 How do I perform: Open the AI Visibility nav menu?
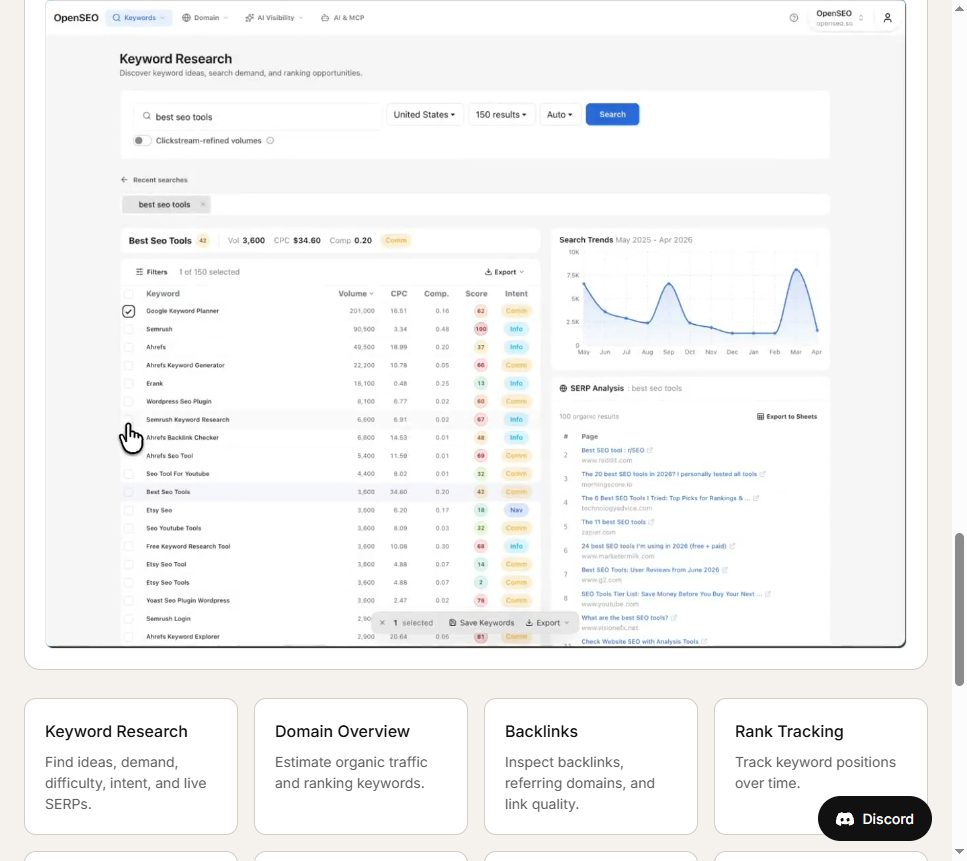[274, 18]
